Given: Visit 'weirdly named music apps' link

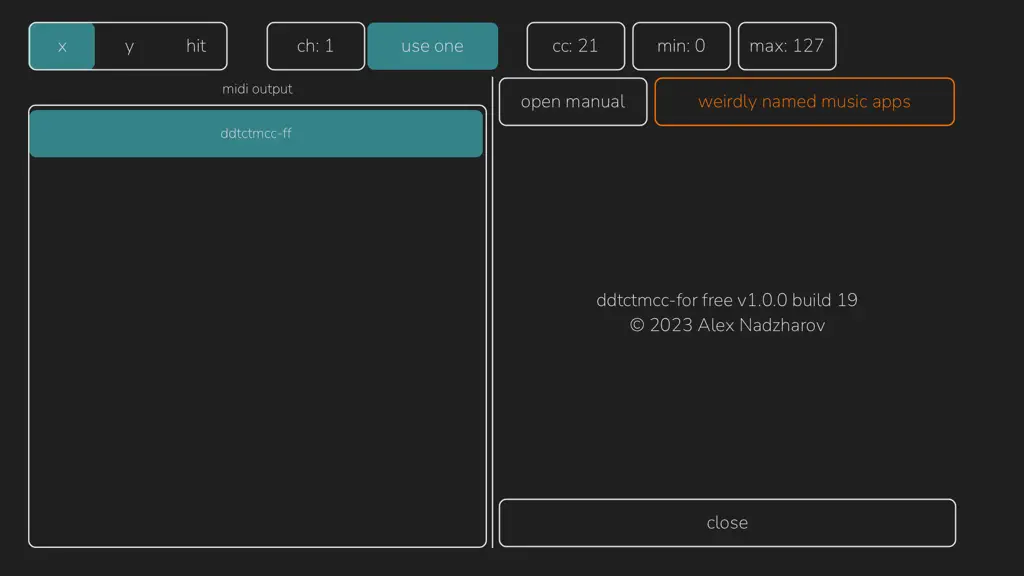Looking at the screenshot, I should (805, 102).
